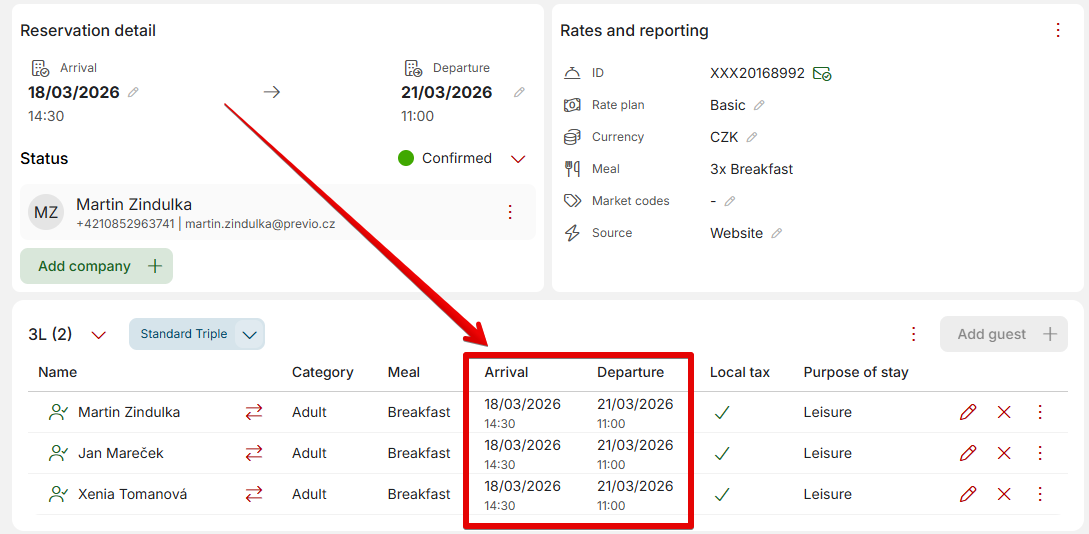Expand the Confirmed status dropdown
Viewport: 1089px width, 534px height.
coord(518,159)
